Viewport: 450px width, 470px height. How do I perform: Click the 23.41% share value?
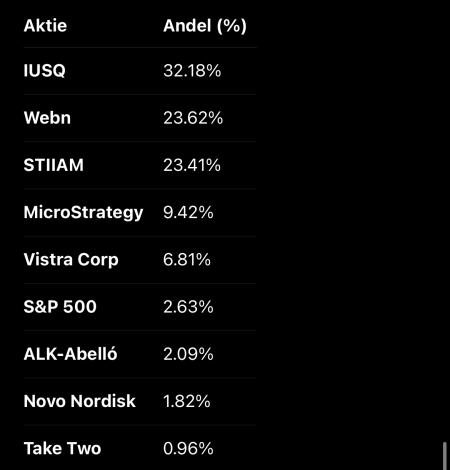point(192,165)
